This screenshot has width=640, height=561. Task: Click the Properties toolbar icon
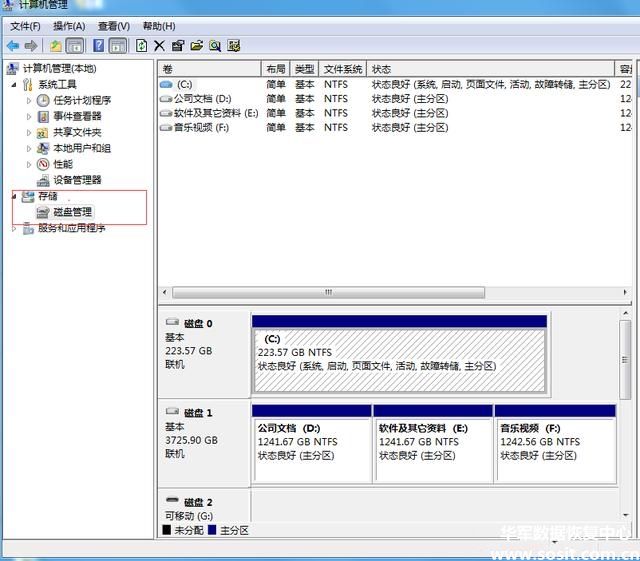click(178, 46)
